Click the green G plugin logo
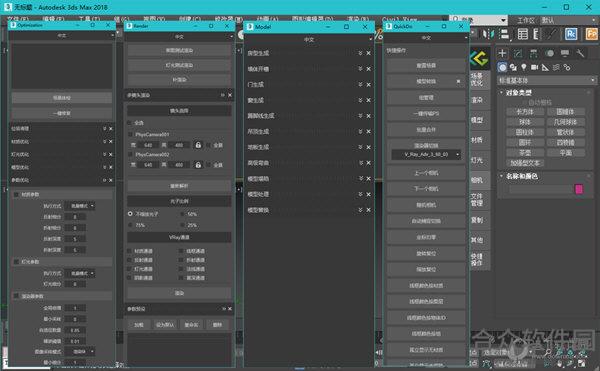This screenshot has width=600, height=371. [479, 59]
